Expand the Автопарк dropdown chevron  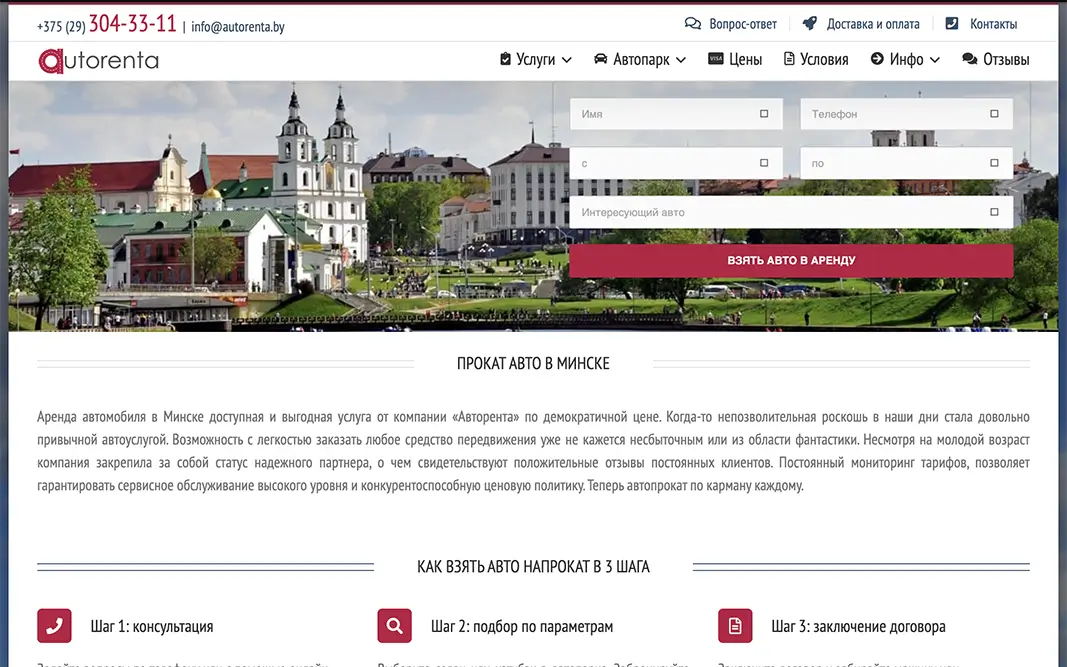point(680,60)
